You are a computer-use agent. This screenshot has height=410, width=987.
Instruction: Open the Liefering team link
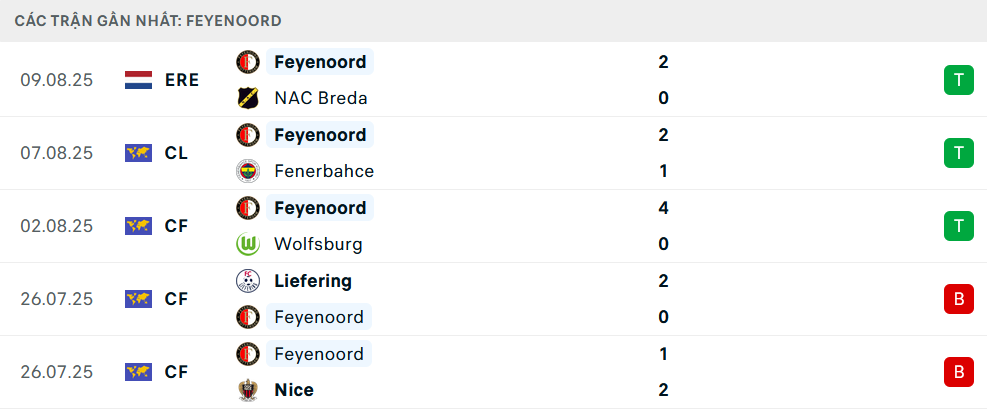pos(312,281)
